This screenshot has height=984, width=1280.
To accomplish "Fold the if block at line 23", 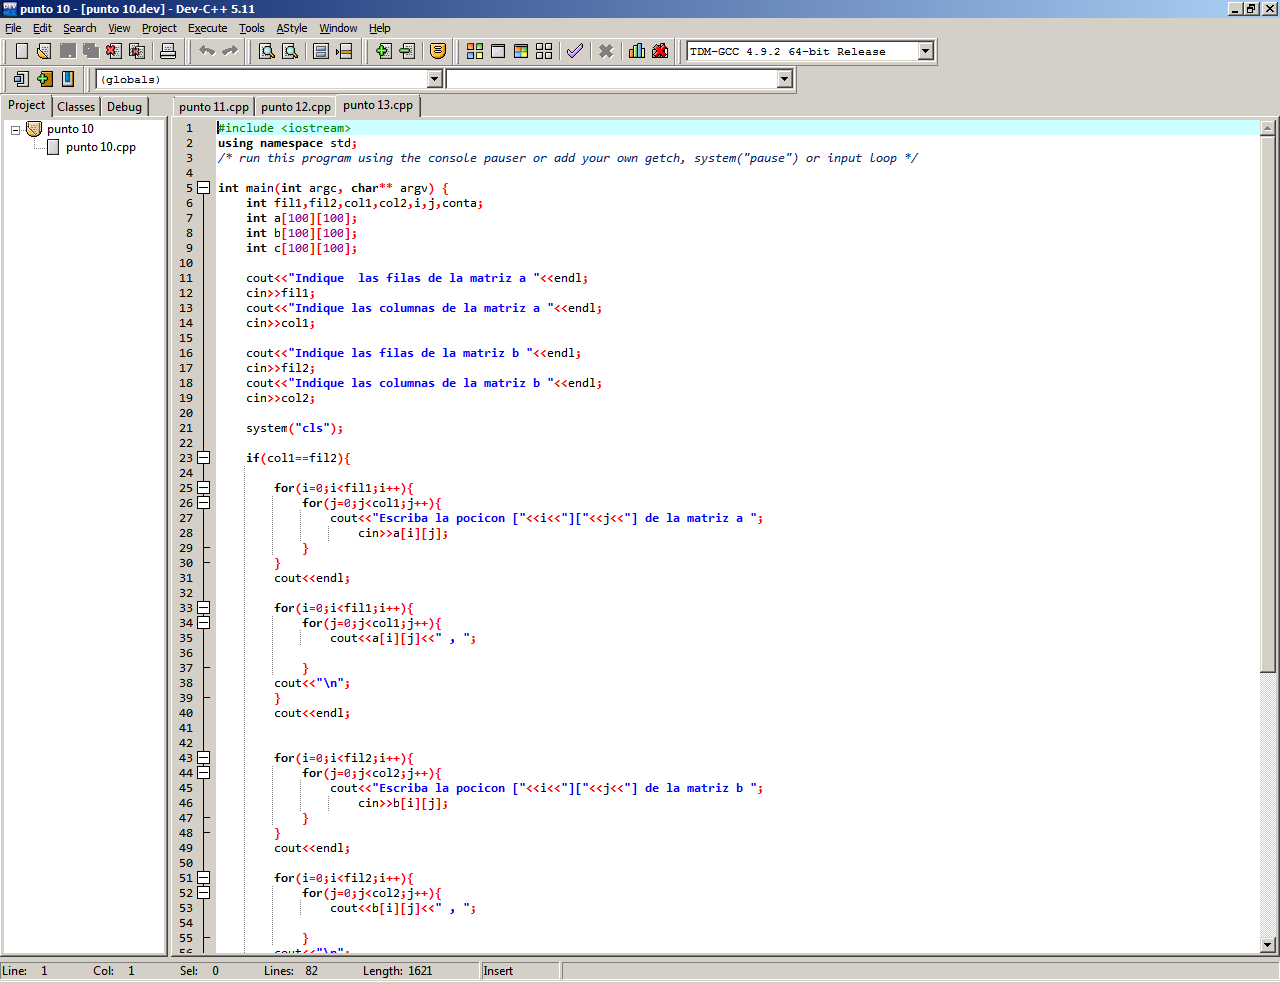I will 203,458.
